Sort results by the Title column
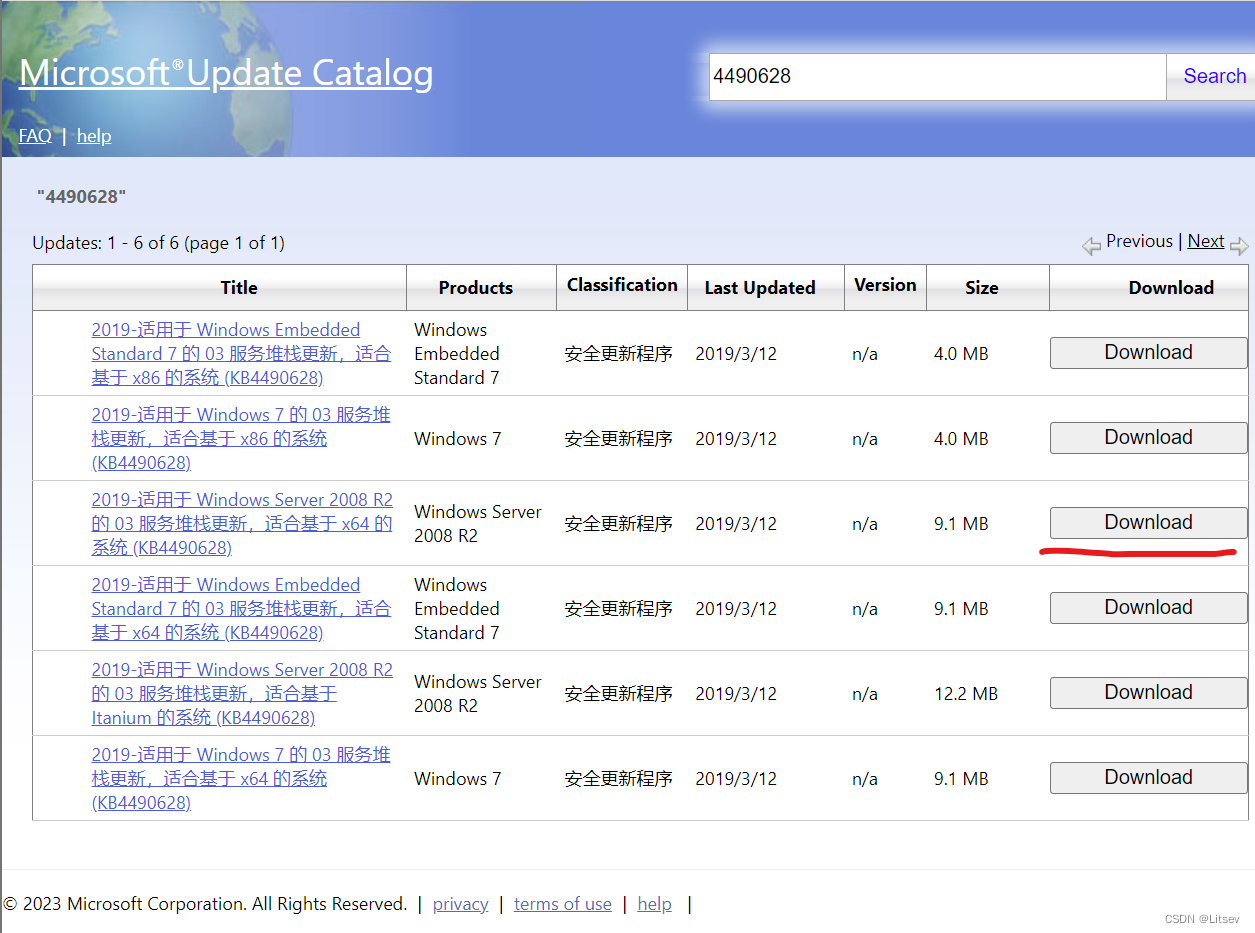The height and width of the screenshot is (933, 1255). (x=238, y=287)
